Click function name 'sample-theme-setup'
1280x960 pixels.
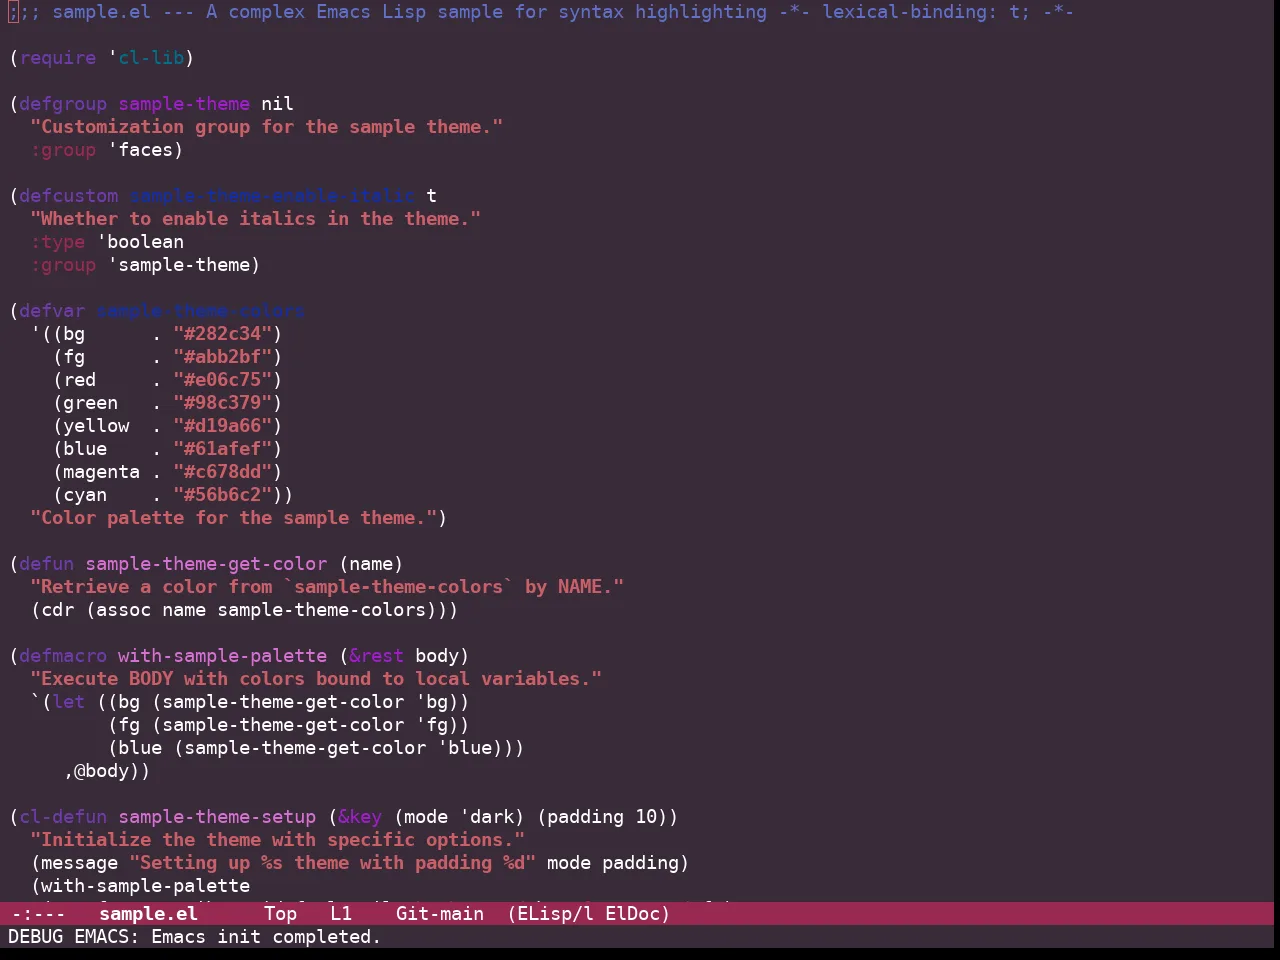[217, 817]
